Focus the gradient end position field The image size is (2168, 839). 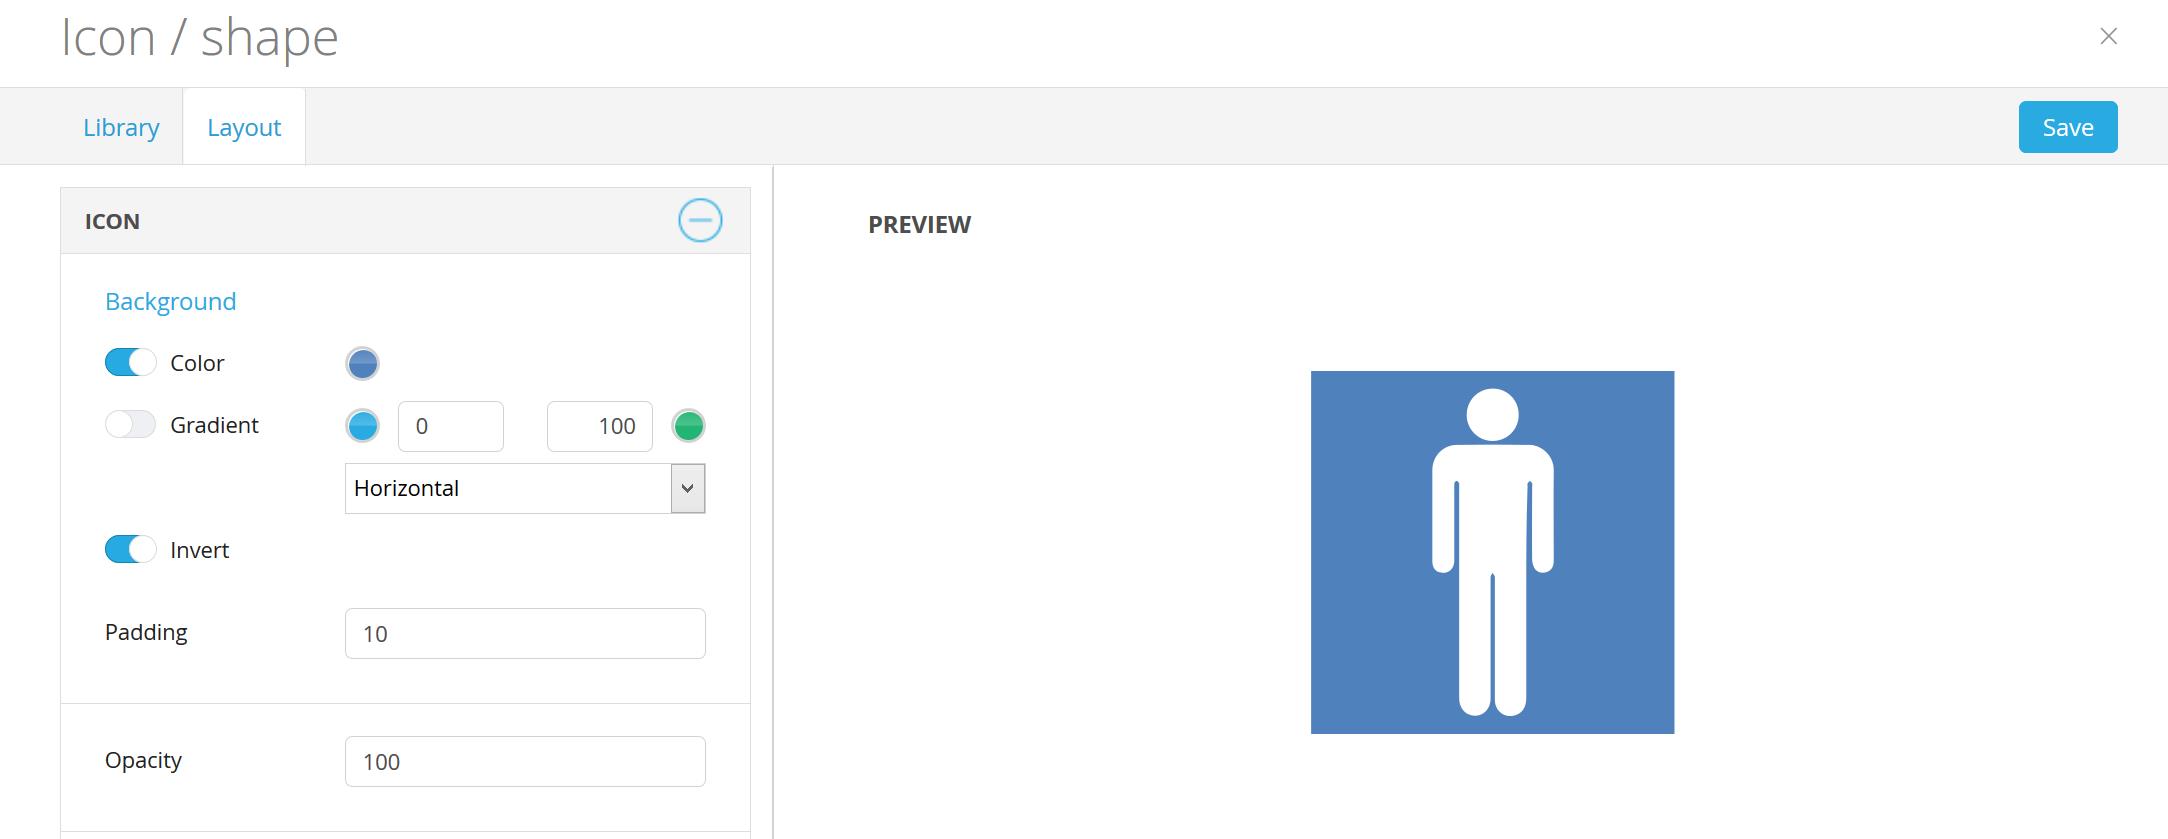(x=599, y=426)
